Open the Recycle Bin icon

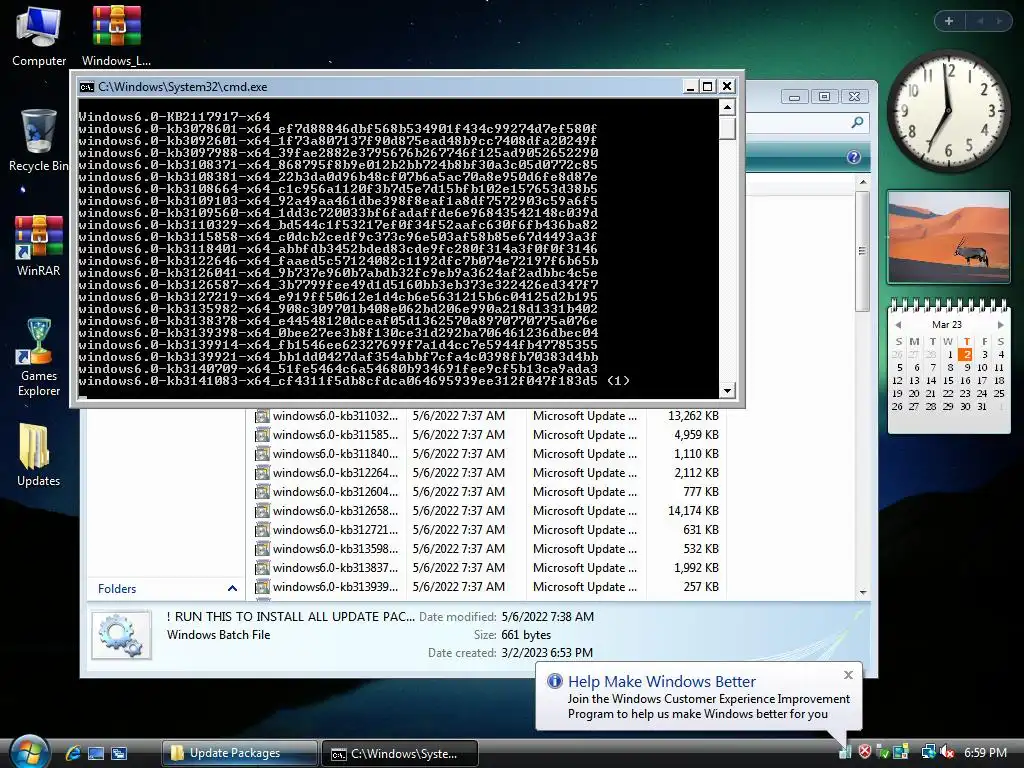tap(39, 140)
